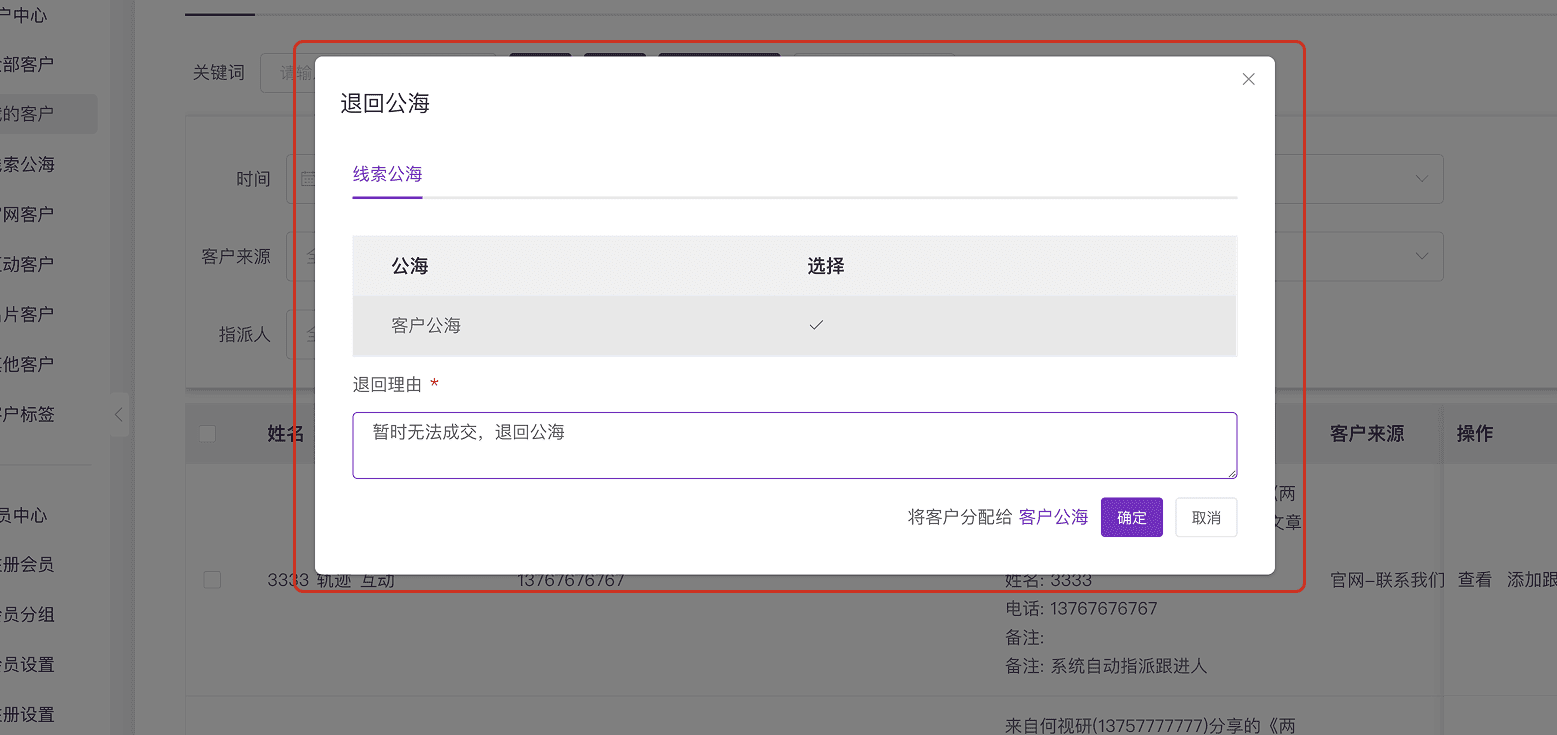
Task: Open 线索公海 in the left sidebar
Action: pyautogui.click(x=27, y=164)
